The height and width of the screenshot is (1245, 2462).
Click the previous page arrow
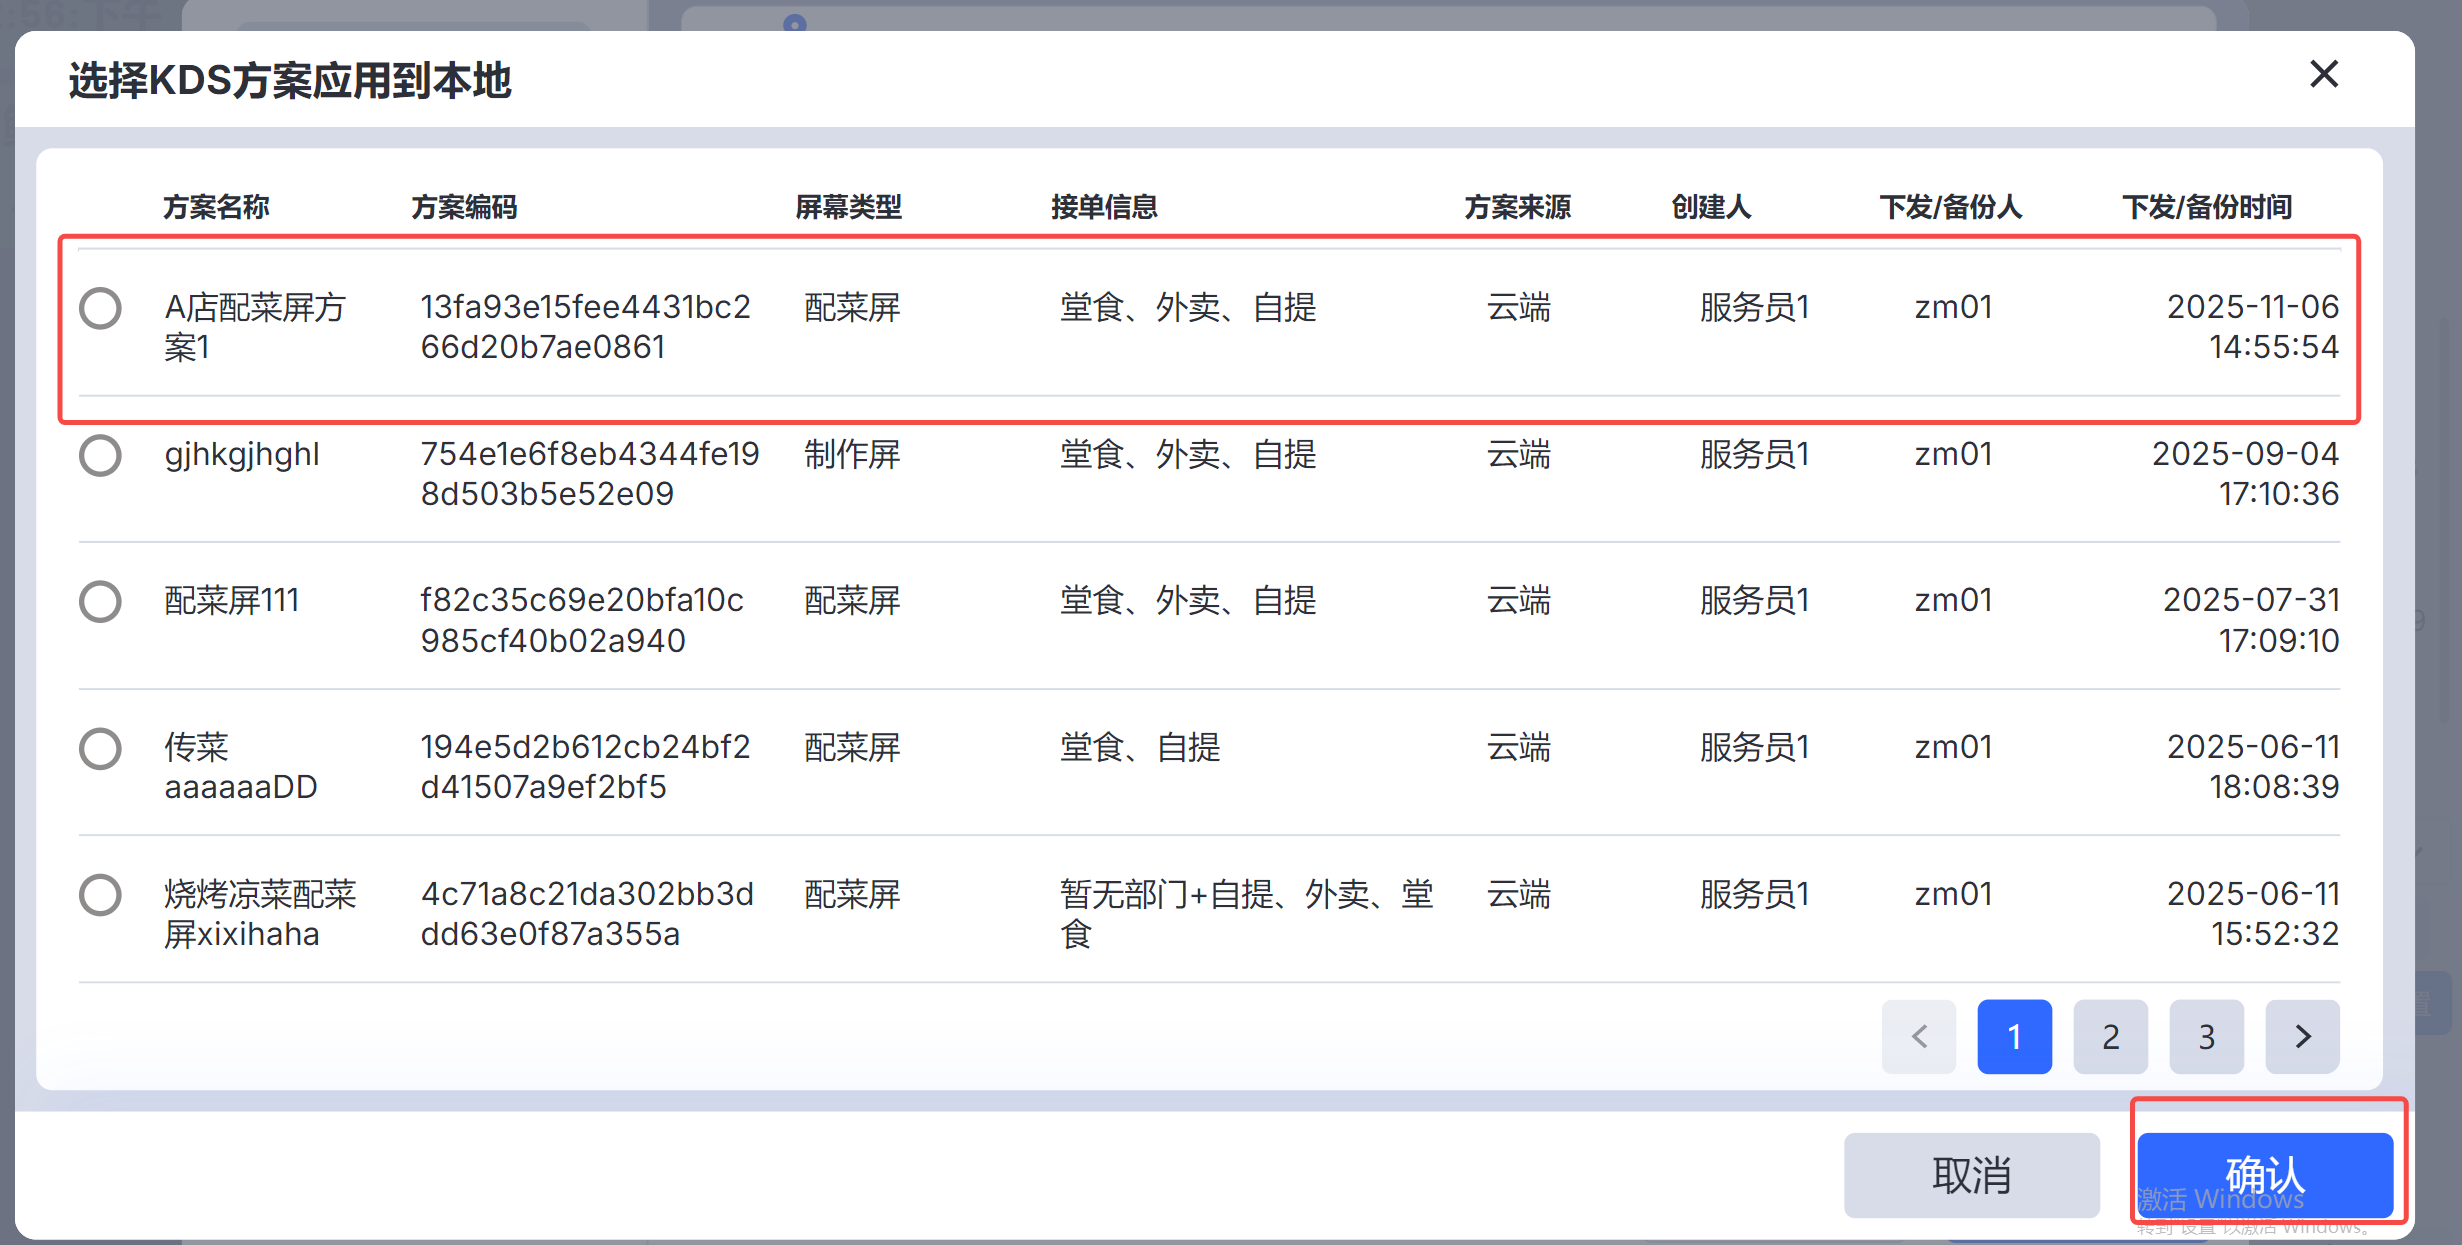coord(1918,1037)
